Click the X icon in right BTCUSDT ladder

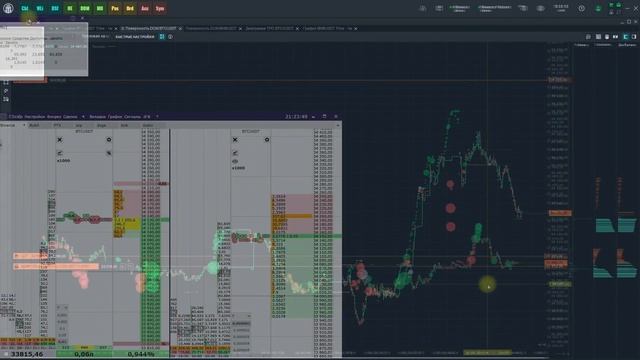coord(235,140)
